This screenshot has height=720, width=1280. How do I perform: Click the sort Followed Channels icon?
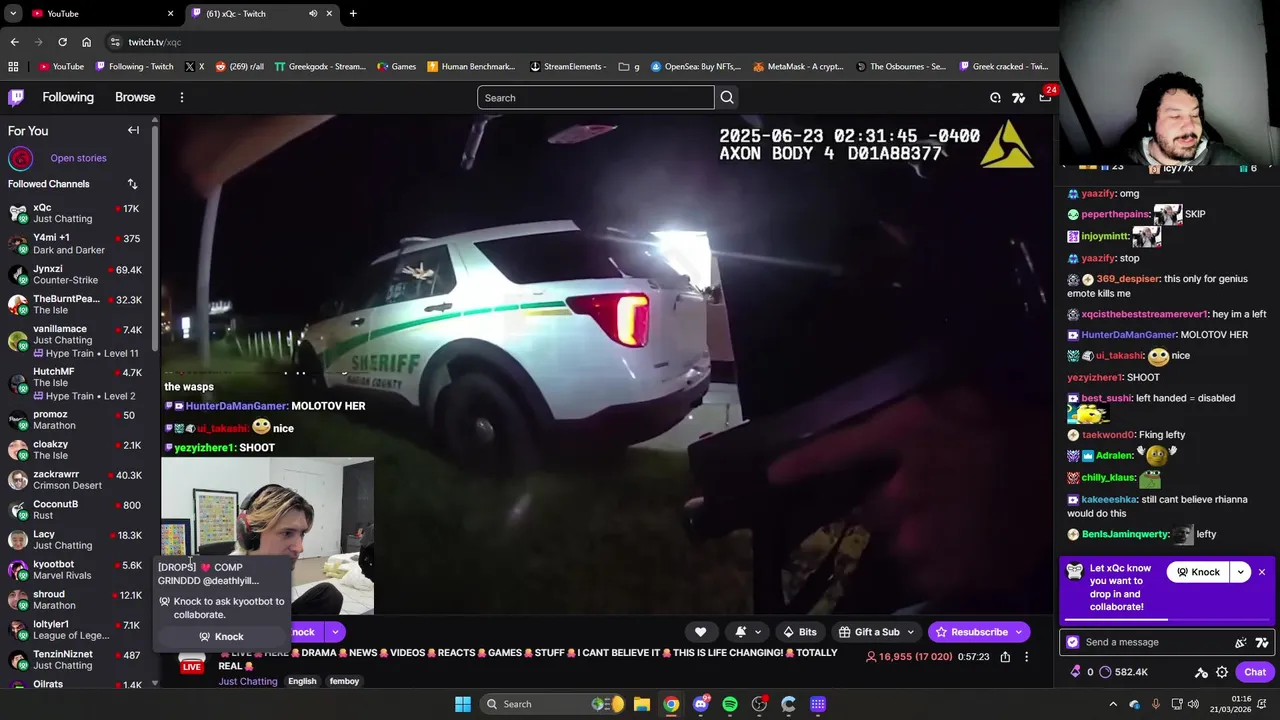coord(132,184)
